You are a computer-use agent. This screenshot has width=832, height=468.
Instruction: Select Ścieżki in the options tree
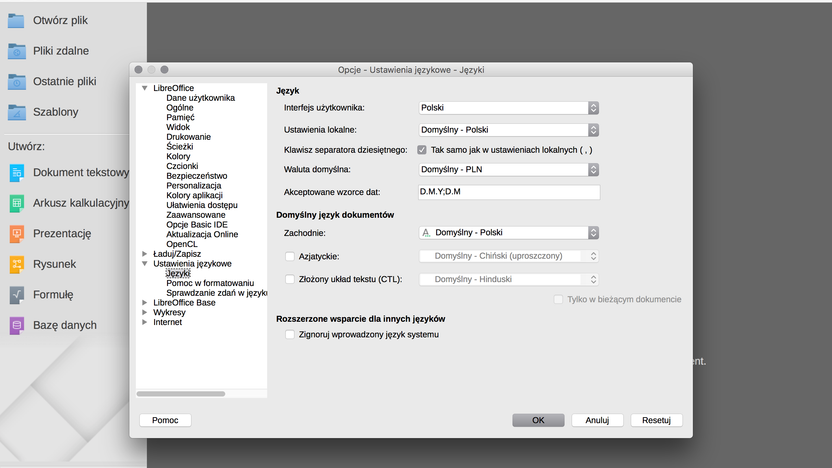179,146
